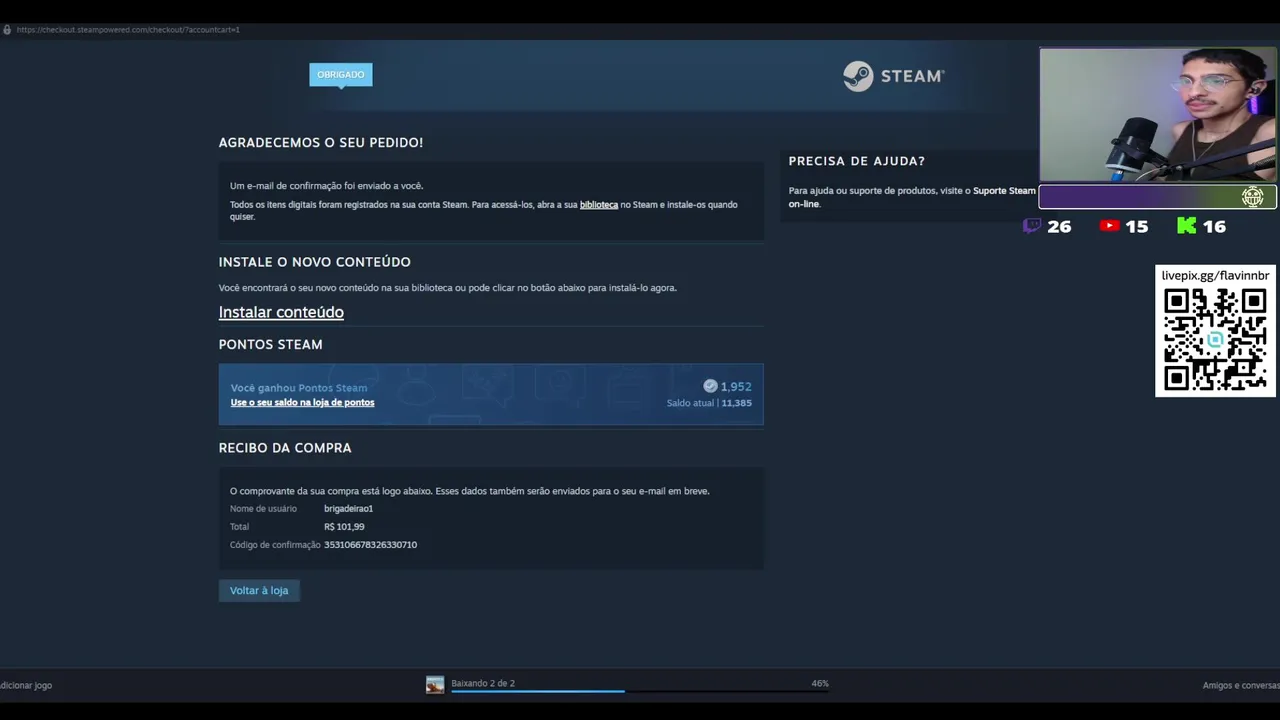
Task: Click Instalar conteúdo link
Action: tap(281, 312)
